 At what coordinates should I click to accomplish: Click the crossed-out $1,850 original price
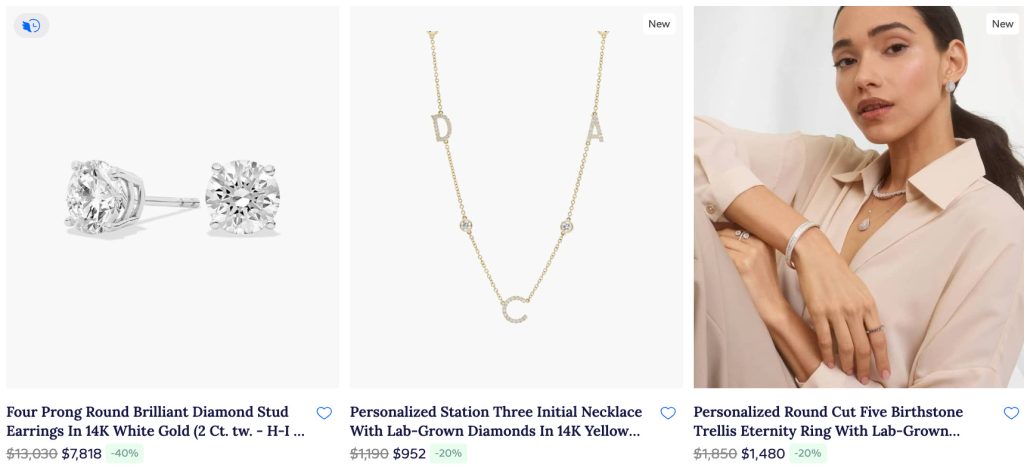715,453
